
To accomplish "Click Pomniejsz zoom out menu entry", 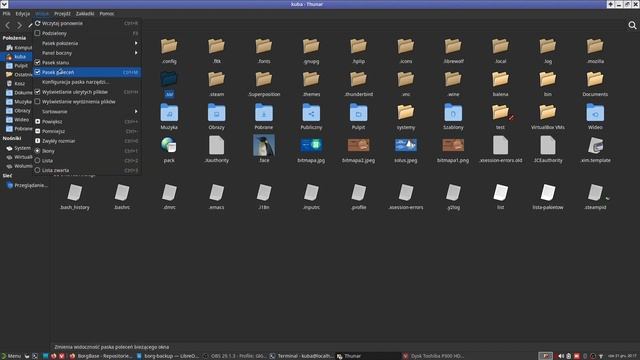I will click(x=87, y=131).
